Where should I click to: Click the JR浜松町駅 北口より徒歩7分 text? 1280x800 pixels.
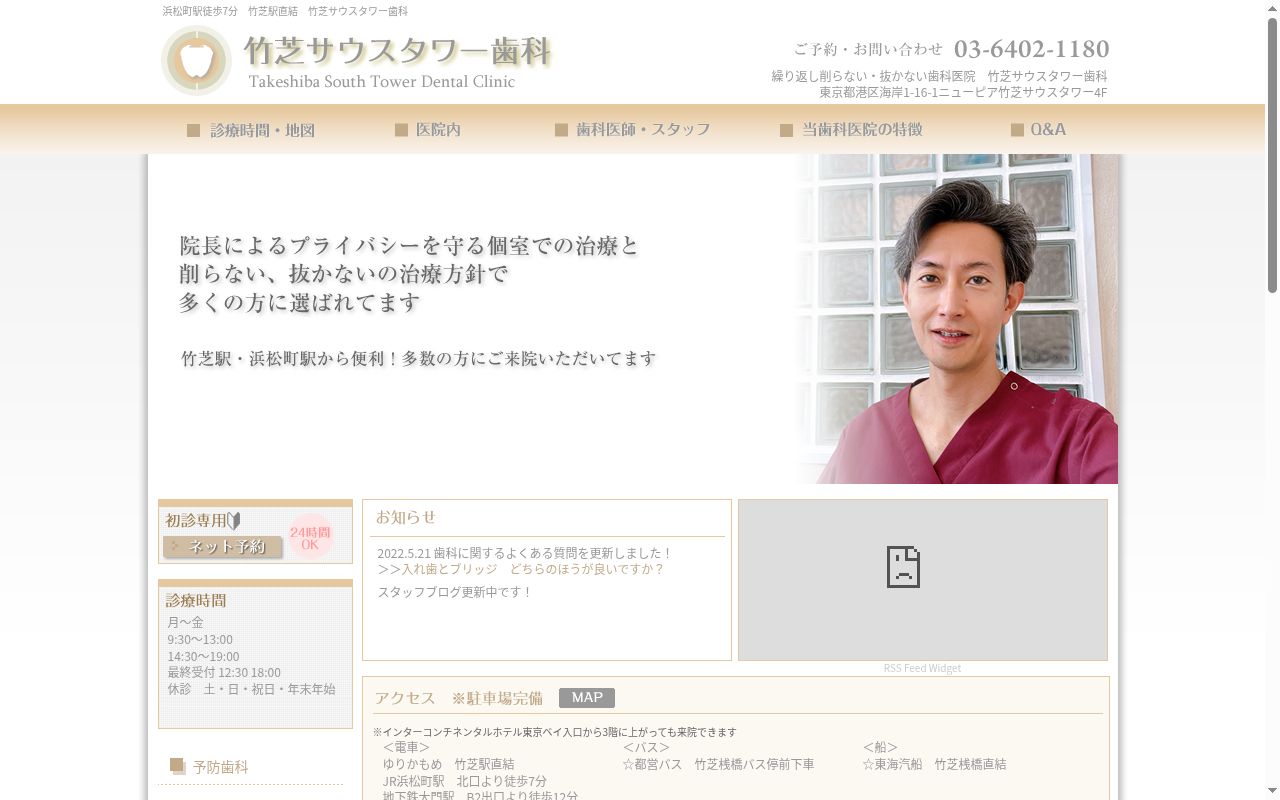pos(465,781)
